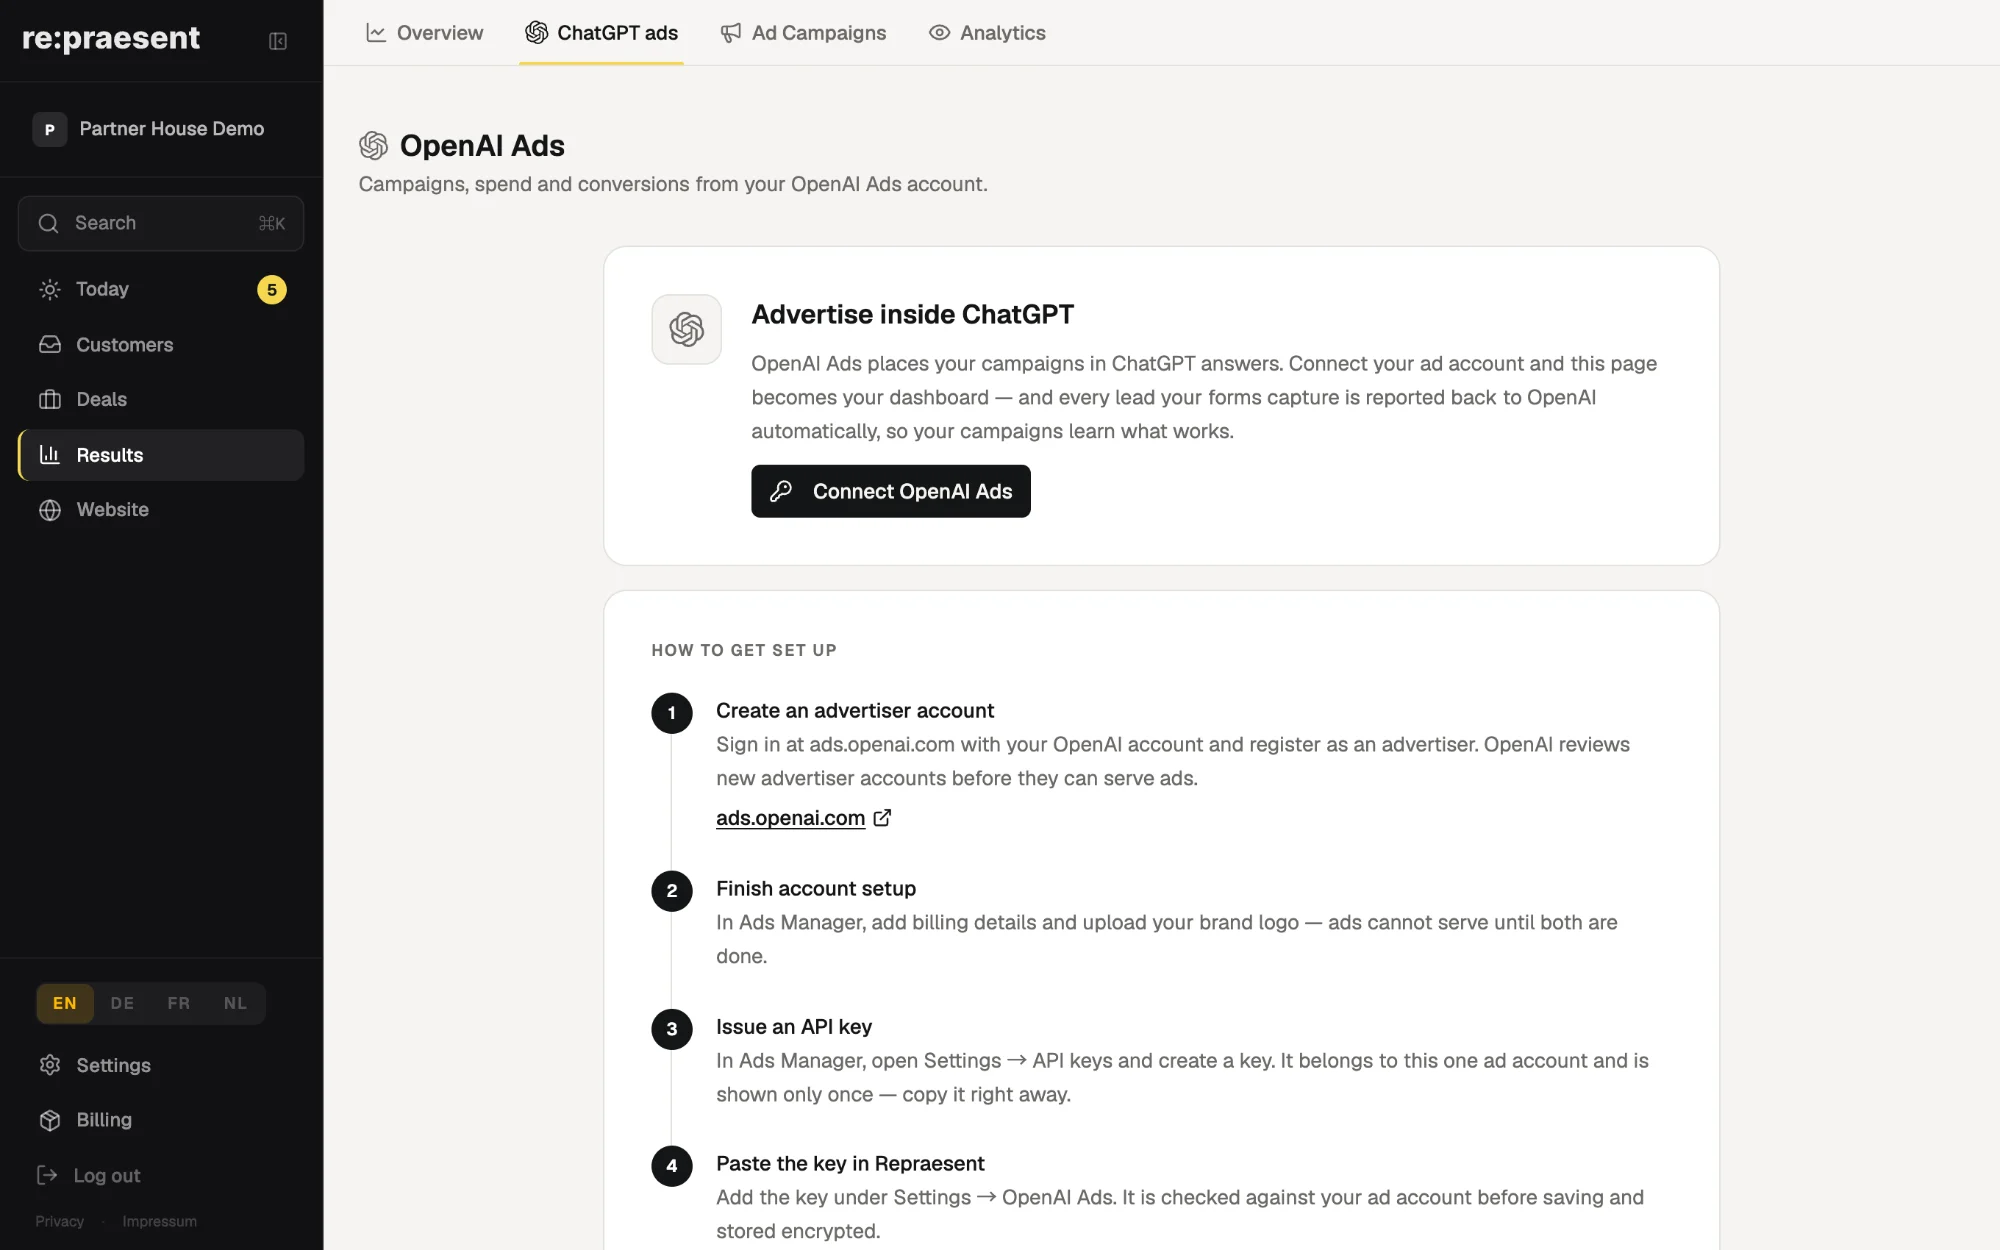Switch language to FR
Screen dimensions: 2000x1250
point(179,1003)
